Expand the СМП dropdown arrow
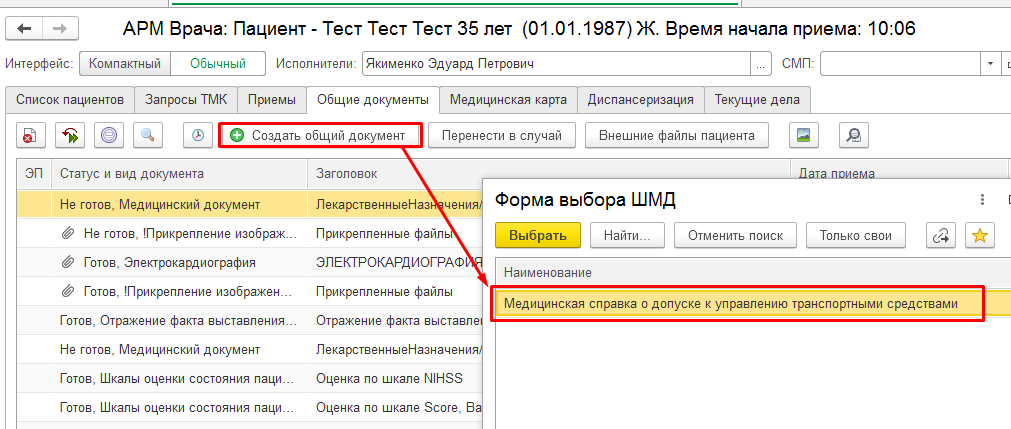The height and width of the screenshot is (429, 1011). [x=991, y=64]
